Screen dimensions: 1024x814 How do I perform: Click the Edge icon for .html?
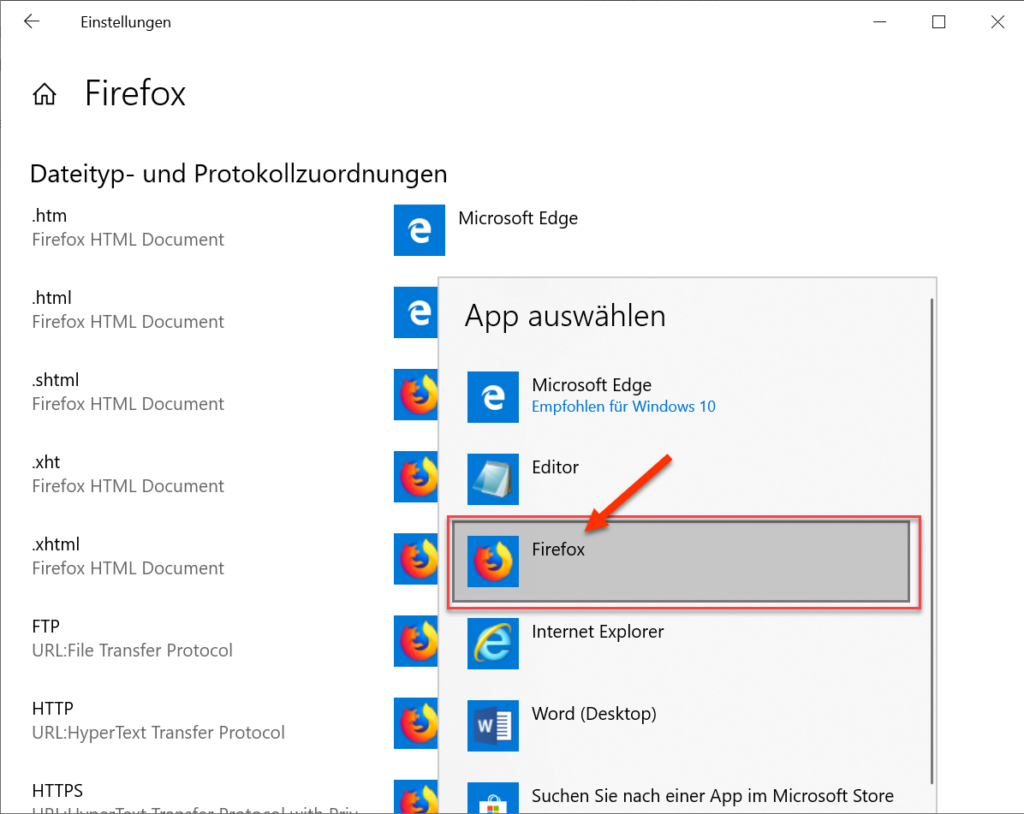pos(416,312)
